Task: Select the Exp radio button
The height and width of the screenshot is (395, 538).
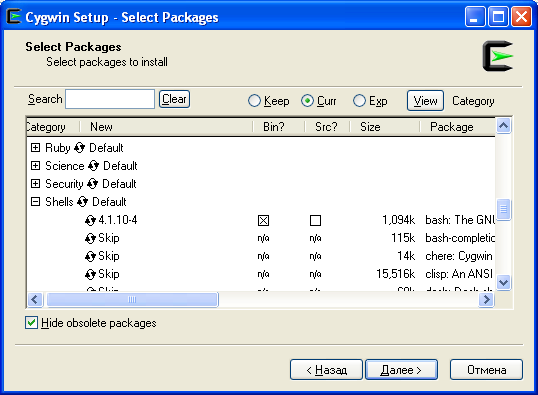Action: (x=359, y=101)
